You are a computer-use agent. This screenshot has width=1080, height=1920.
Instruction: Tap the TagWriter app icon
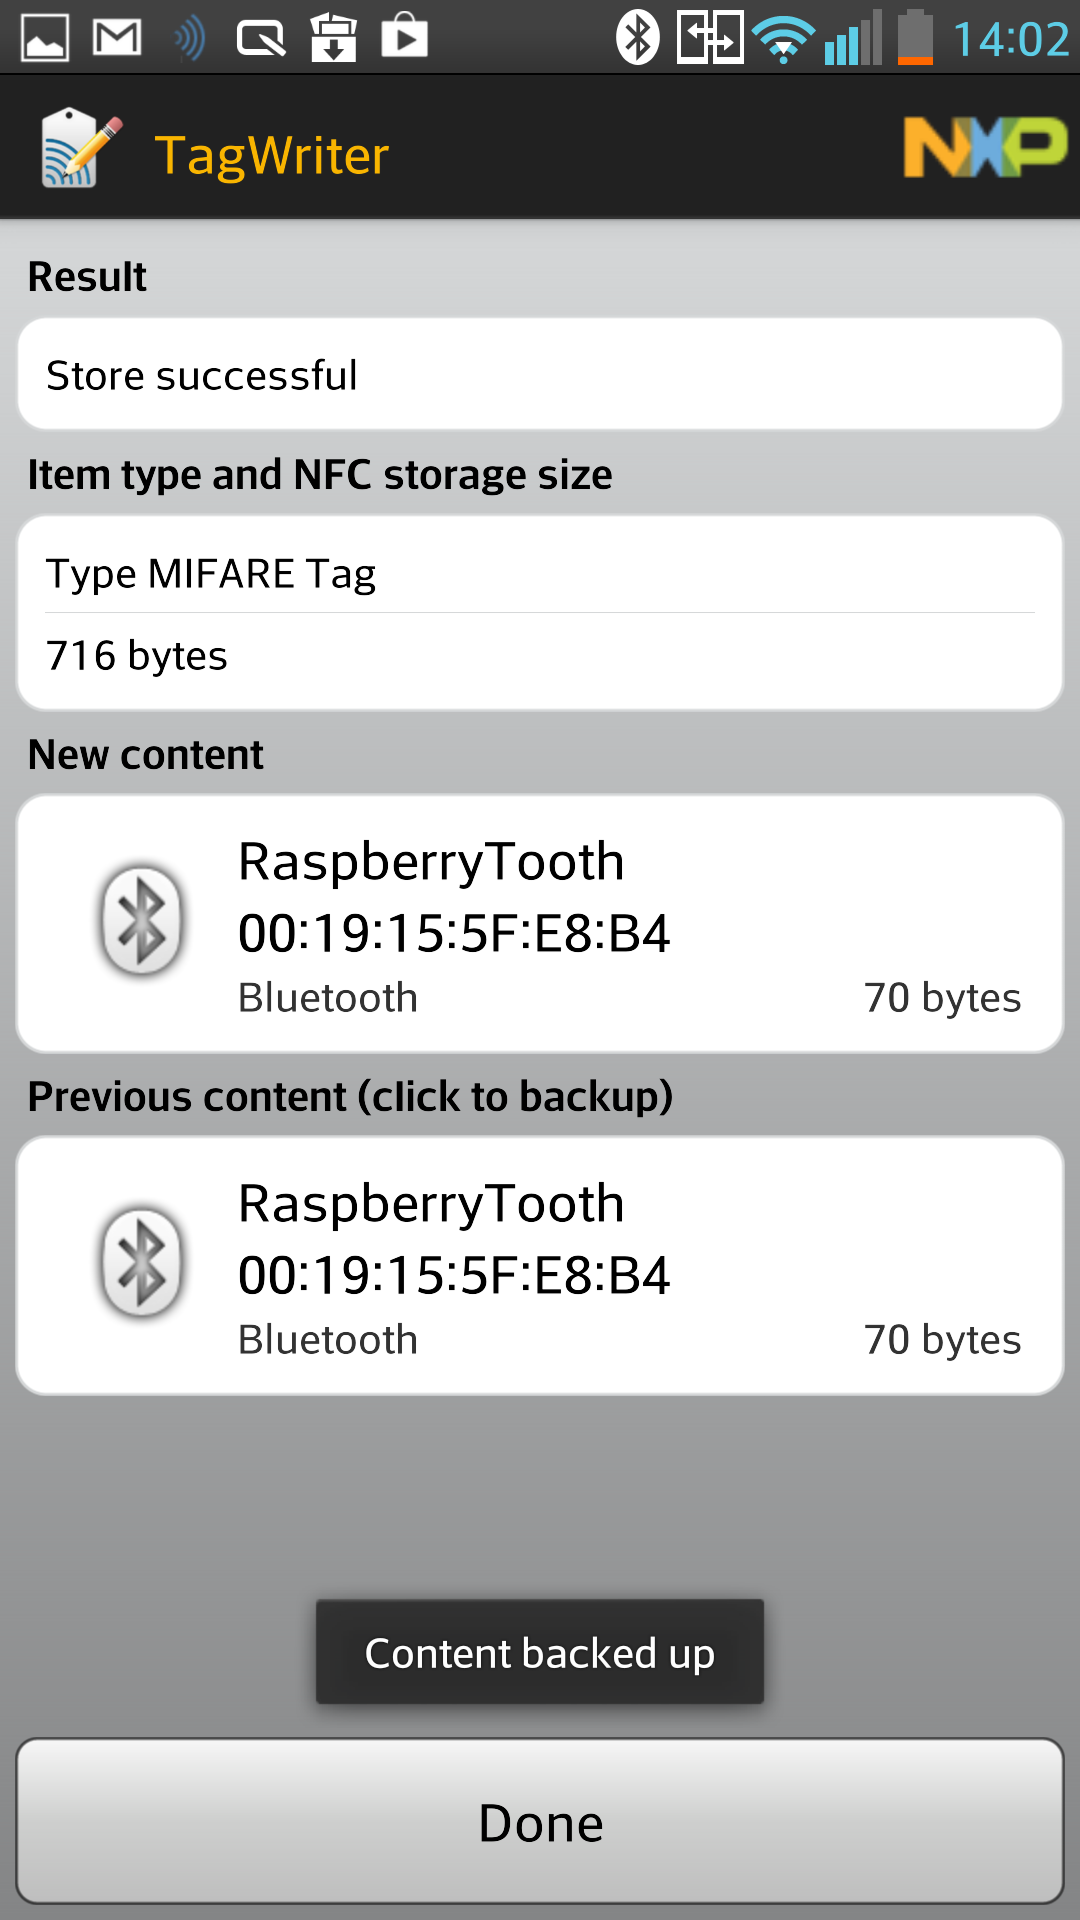(80, 148)
